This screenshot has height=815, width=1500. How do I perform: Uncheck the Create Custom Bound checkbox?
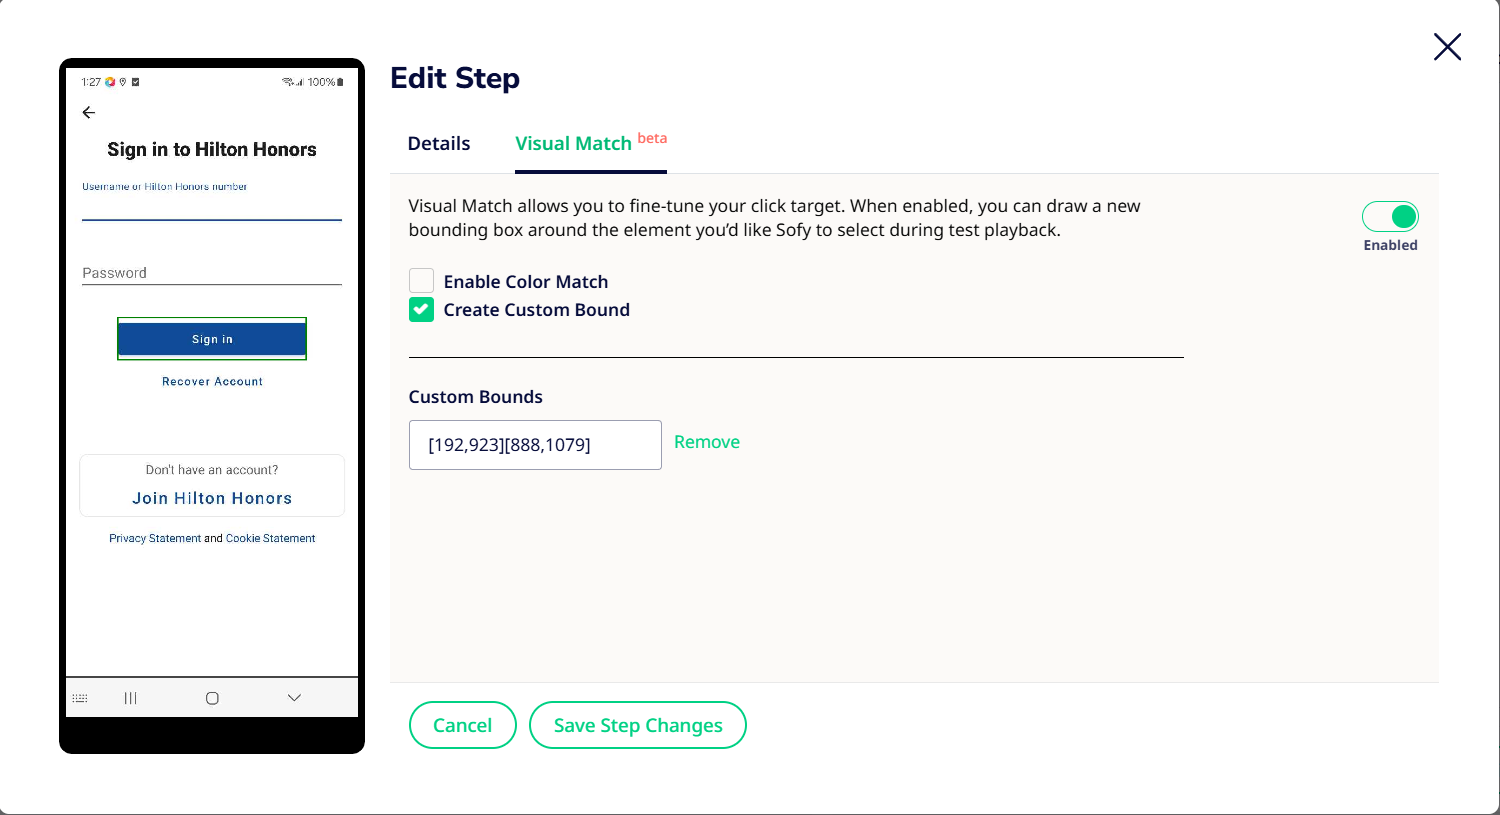(422, 310)
